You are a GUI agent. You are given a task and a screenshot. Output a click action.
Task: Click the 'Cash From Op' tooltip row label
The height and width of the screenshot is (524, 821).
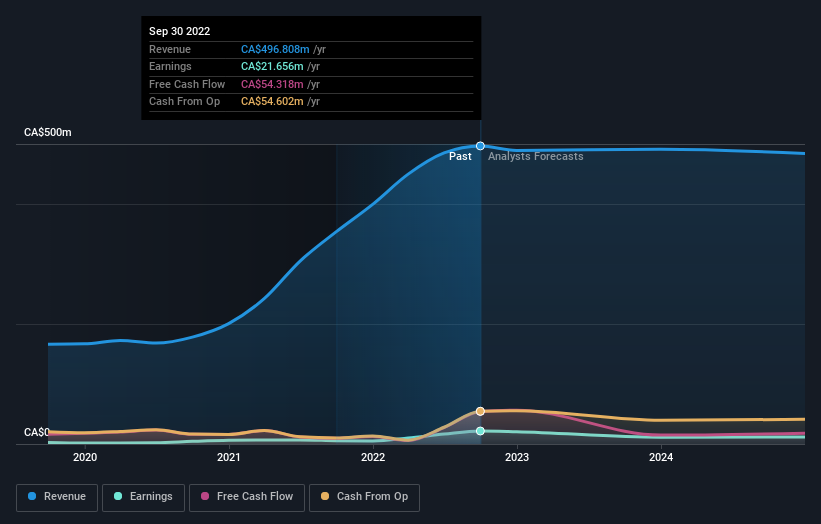[x=184, y=102]
